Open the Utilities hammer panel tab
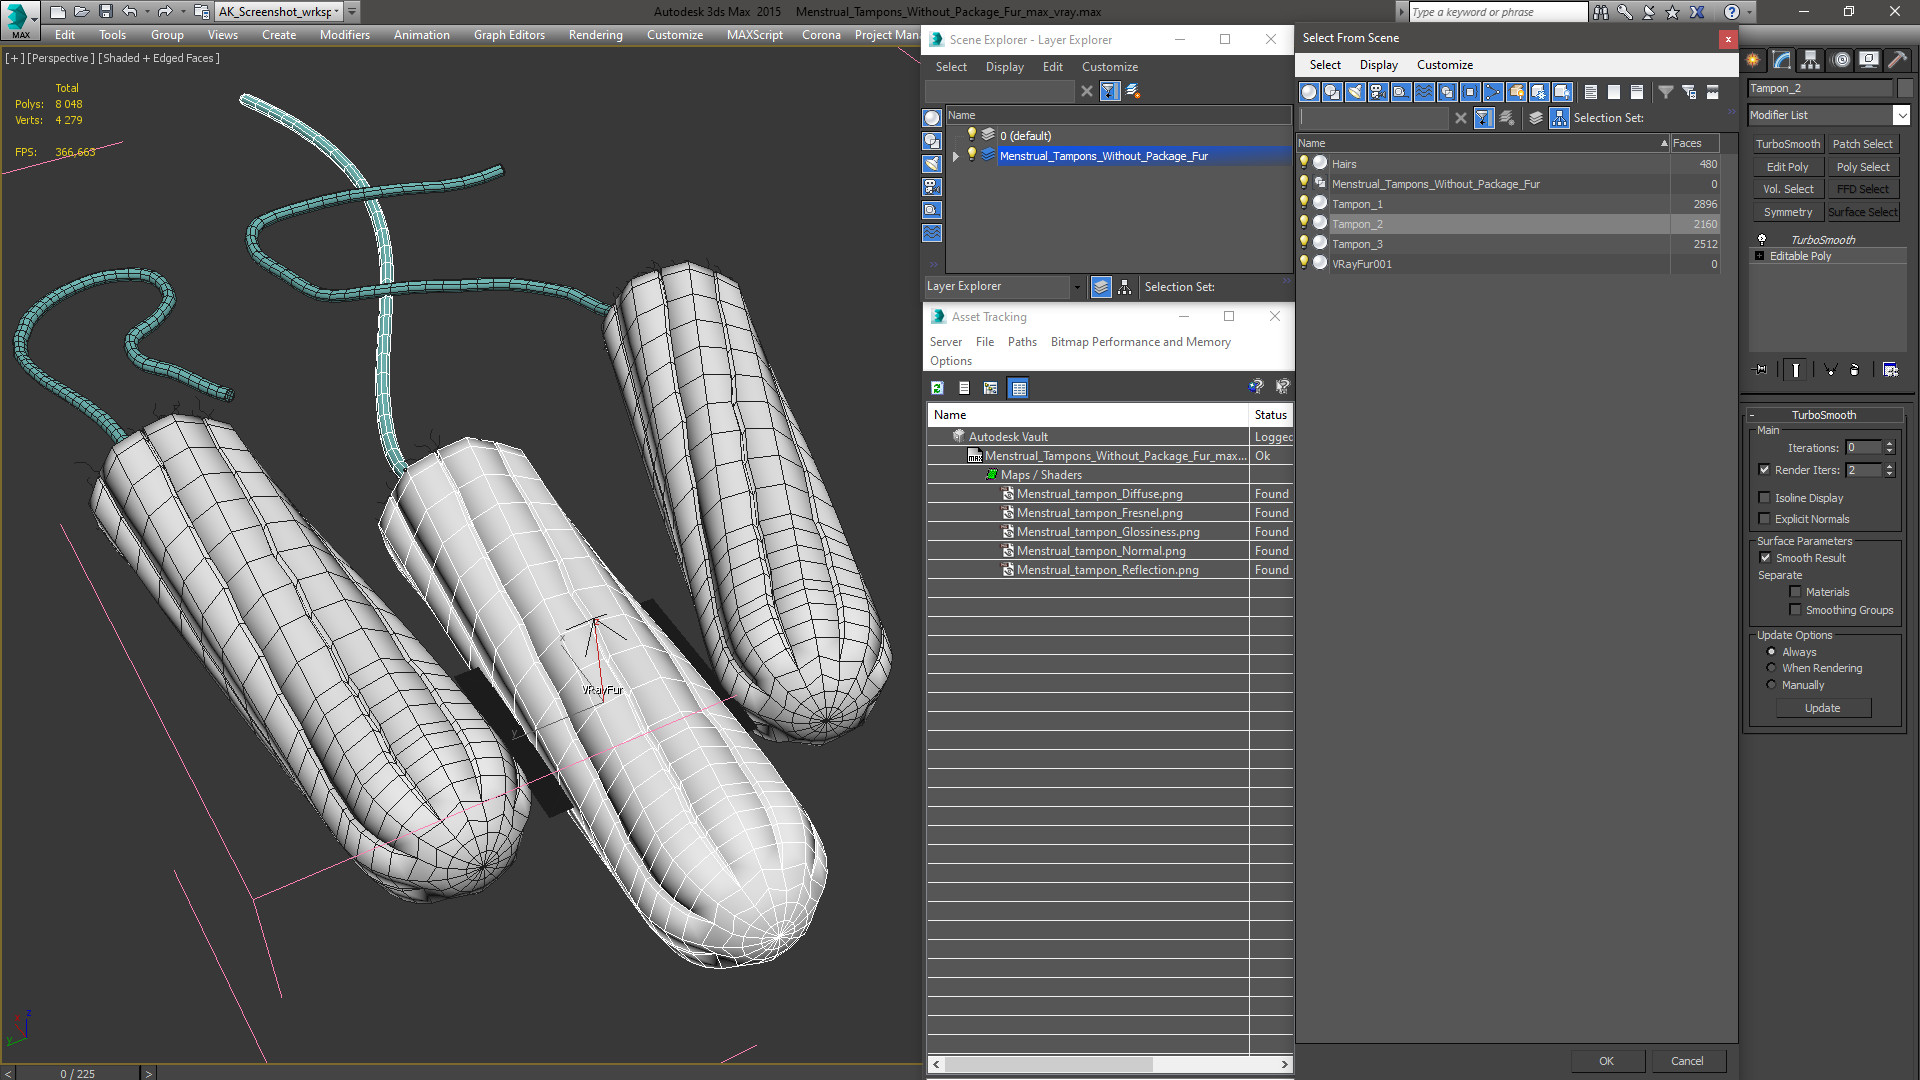 coord(1897,61)
